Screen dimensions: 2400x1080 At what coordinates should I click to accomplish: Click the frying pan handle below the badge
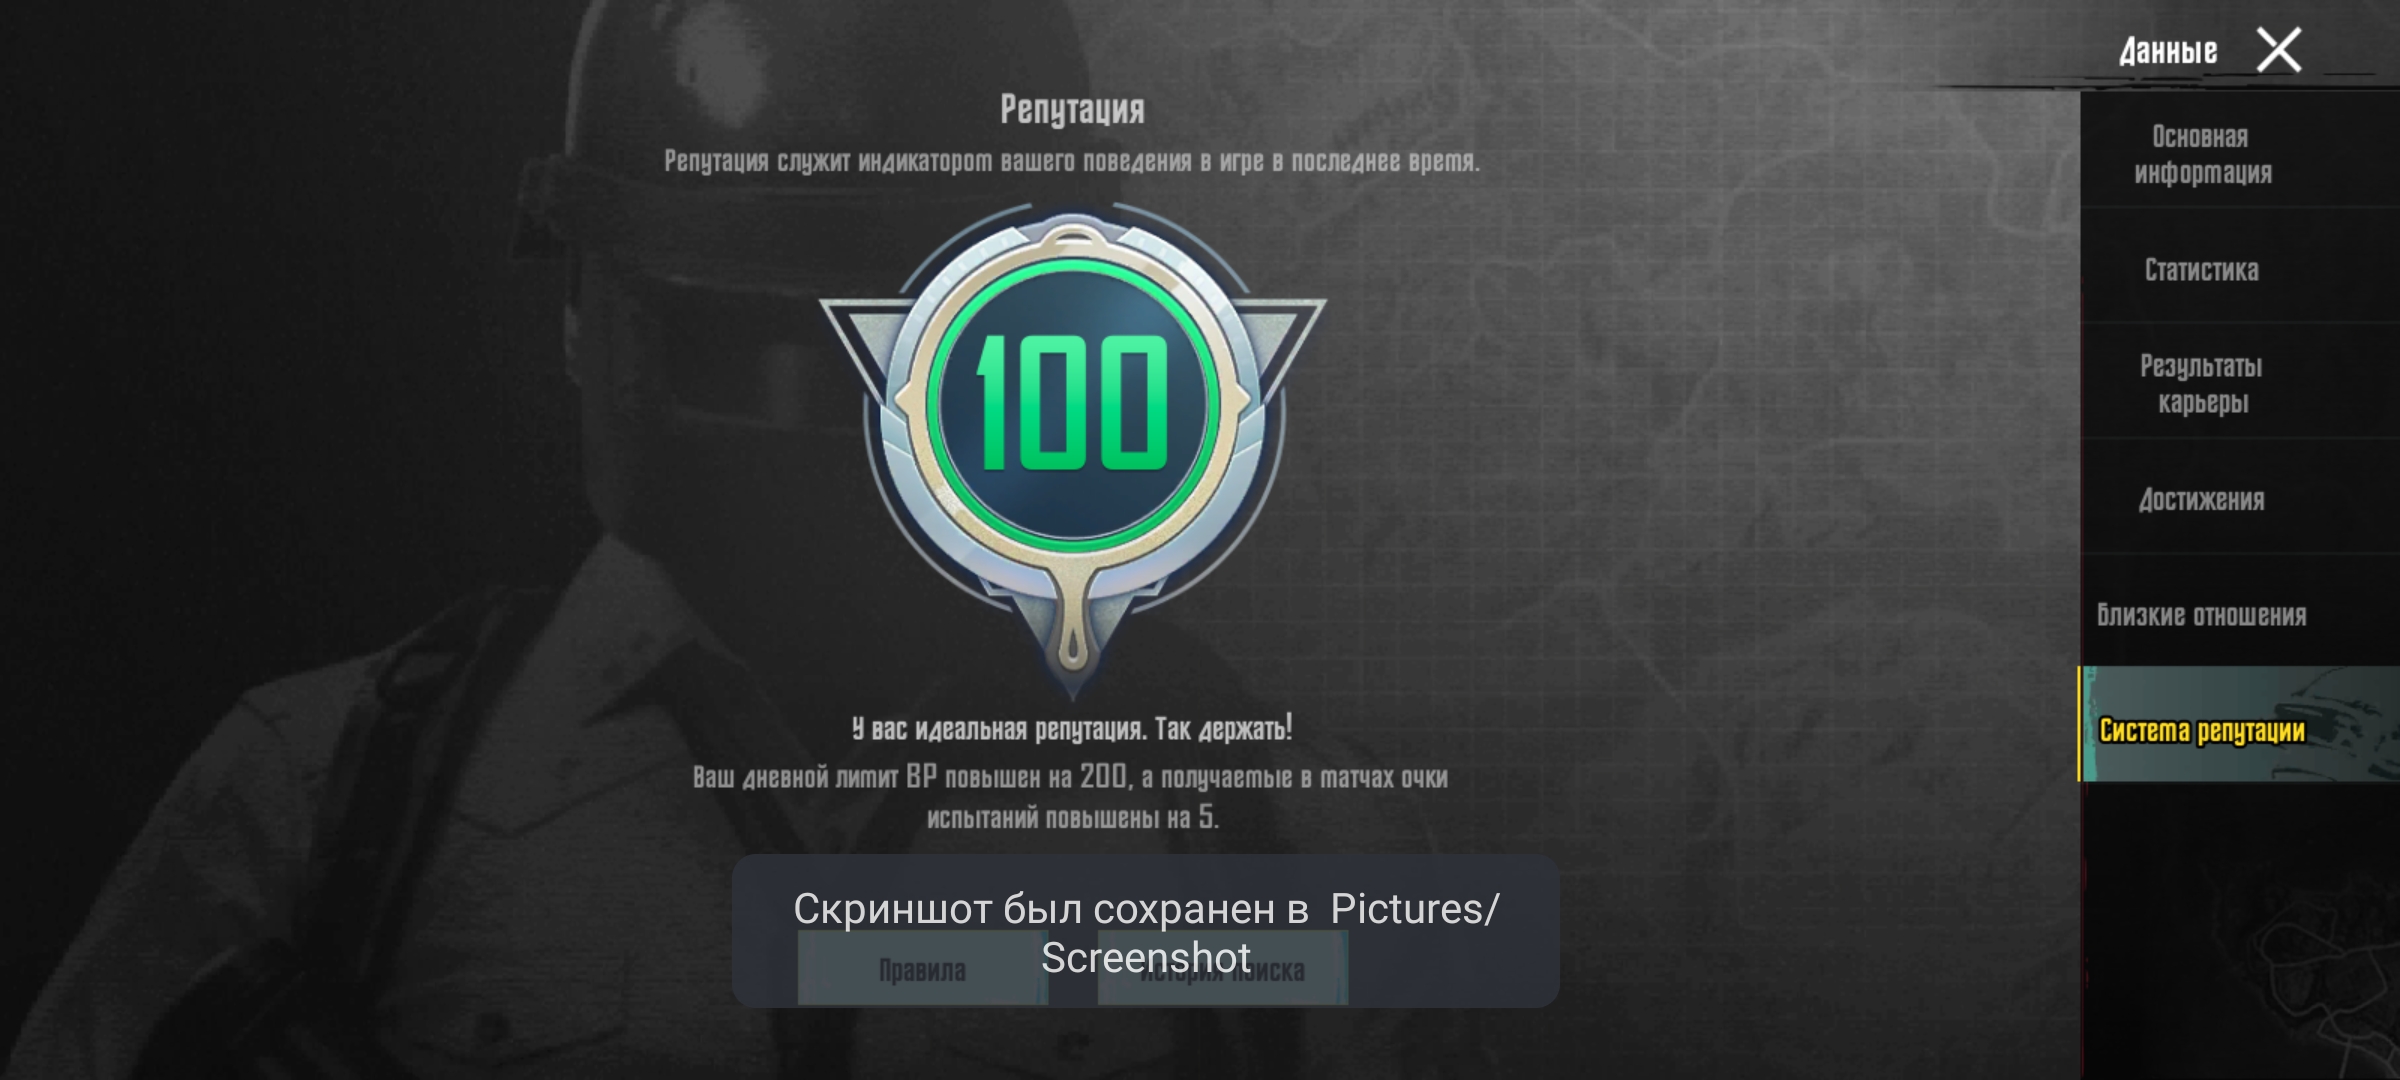pyautogui.click(x=1072, y=630)
